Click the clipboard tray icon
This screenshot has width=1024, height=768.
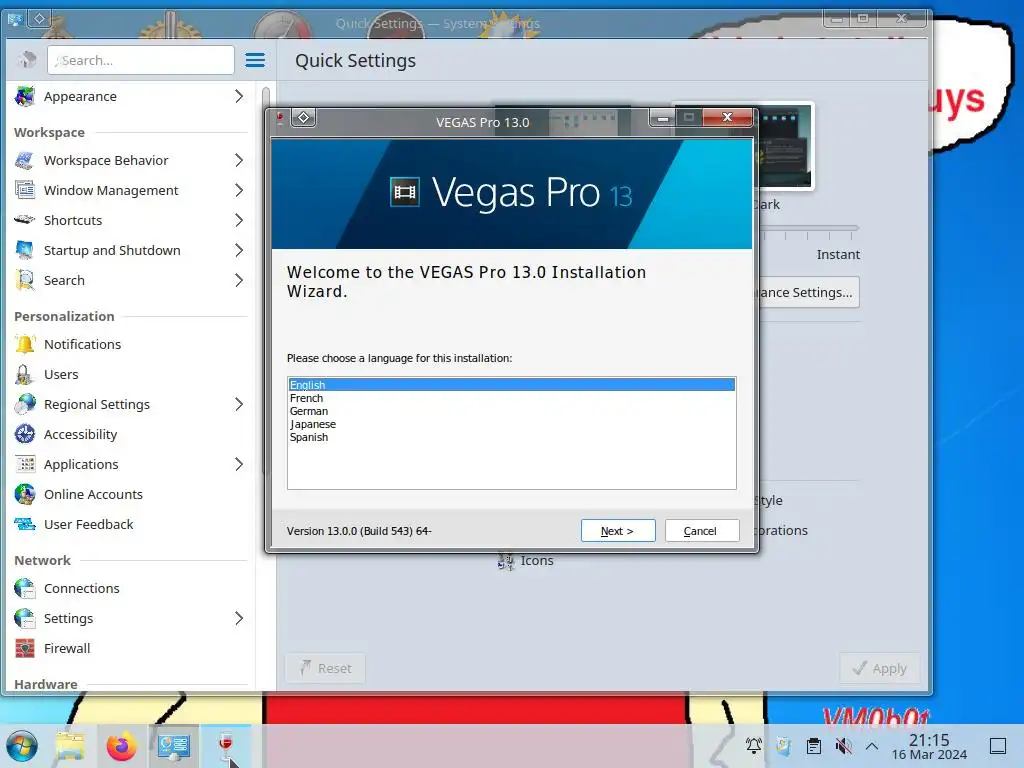click(x=814, y=745)
